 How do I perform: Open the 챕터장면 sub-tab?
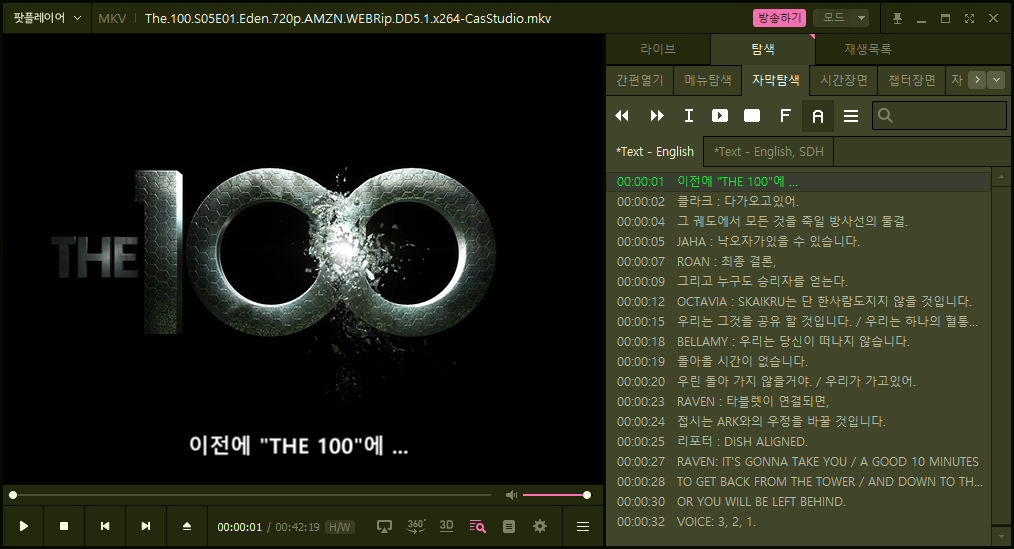(911, 80)
